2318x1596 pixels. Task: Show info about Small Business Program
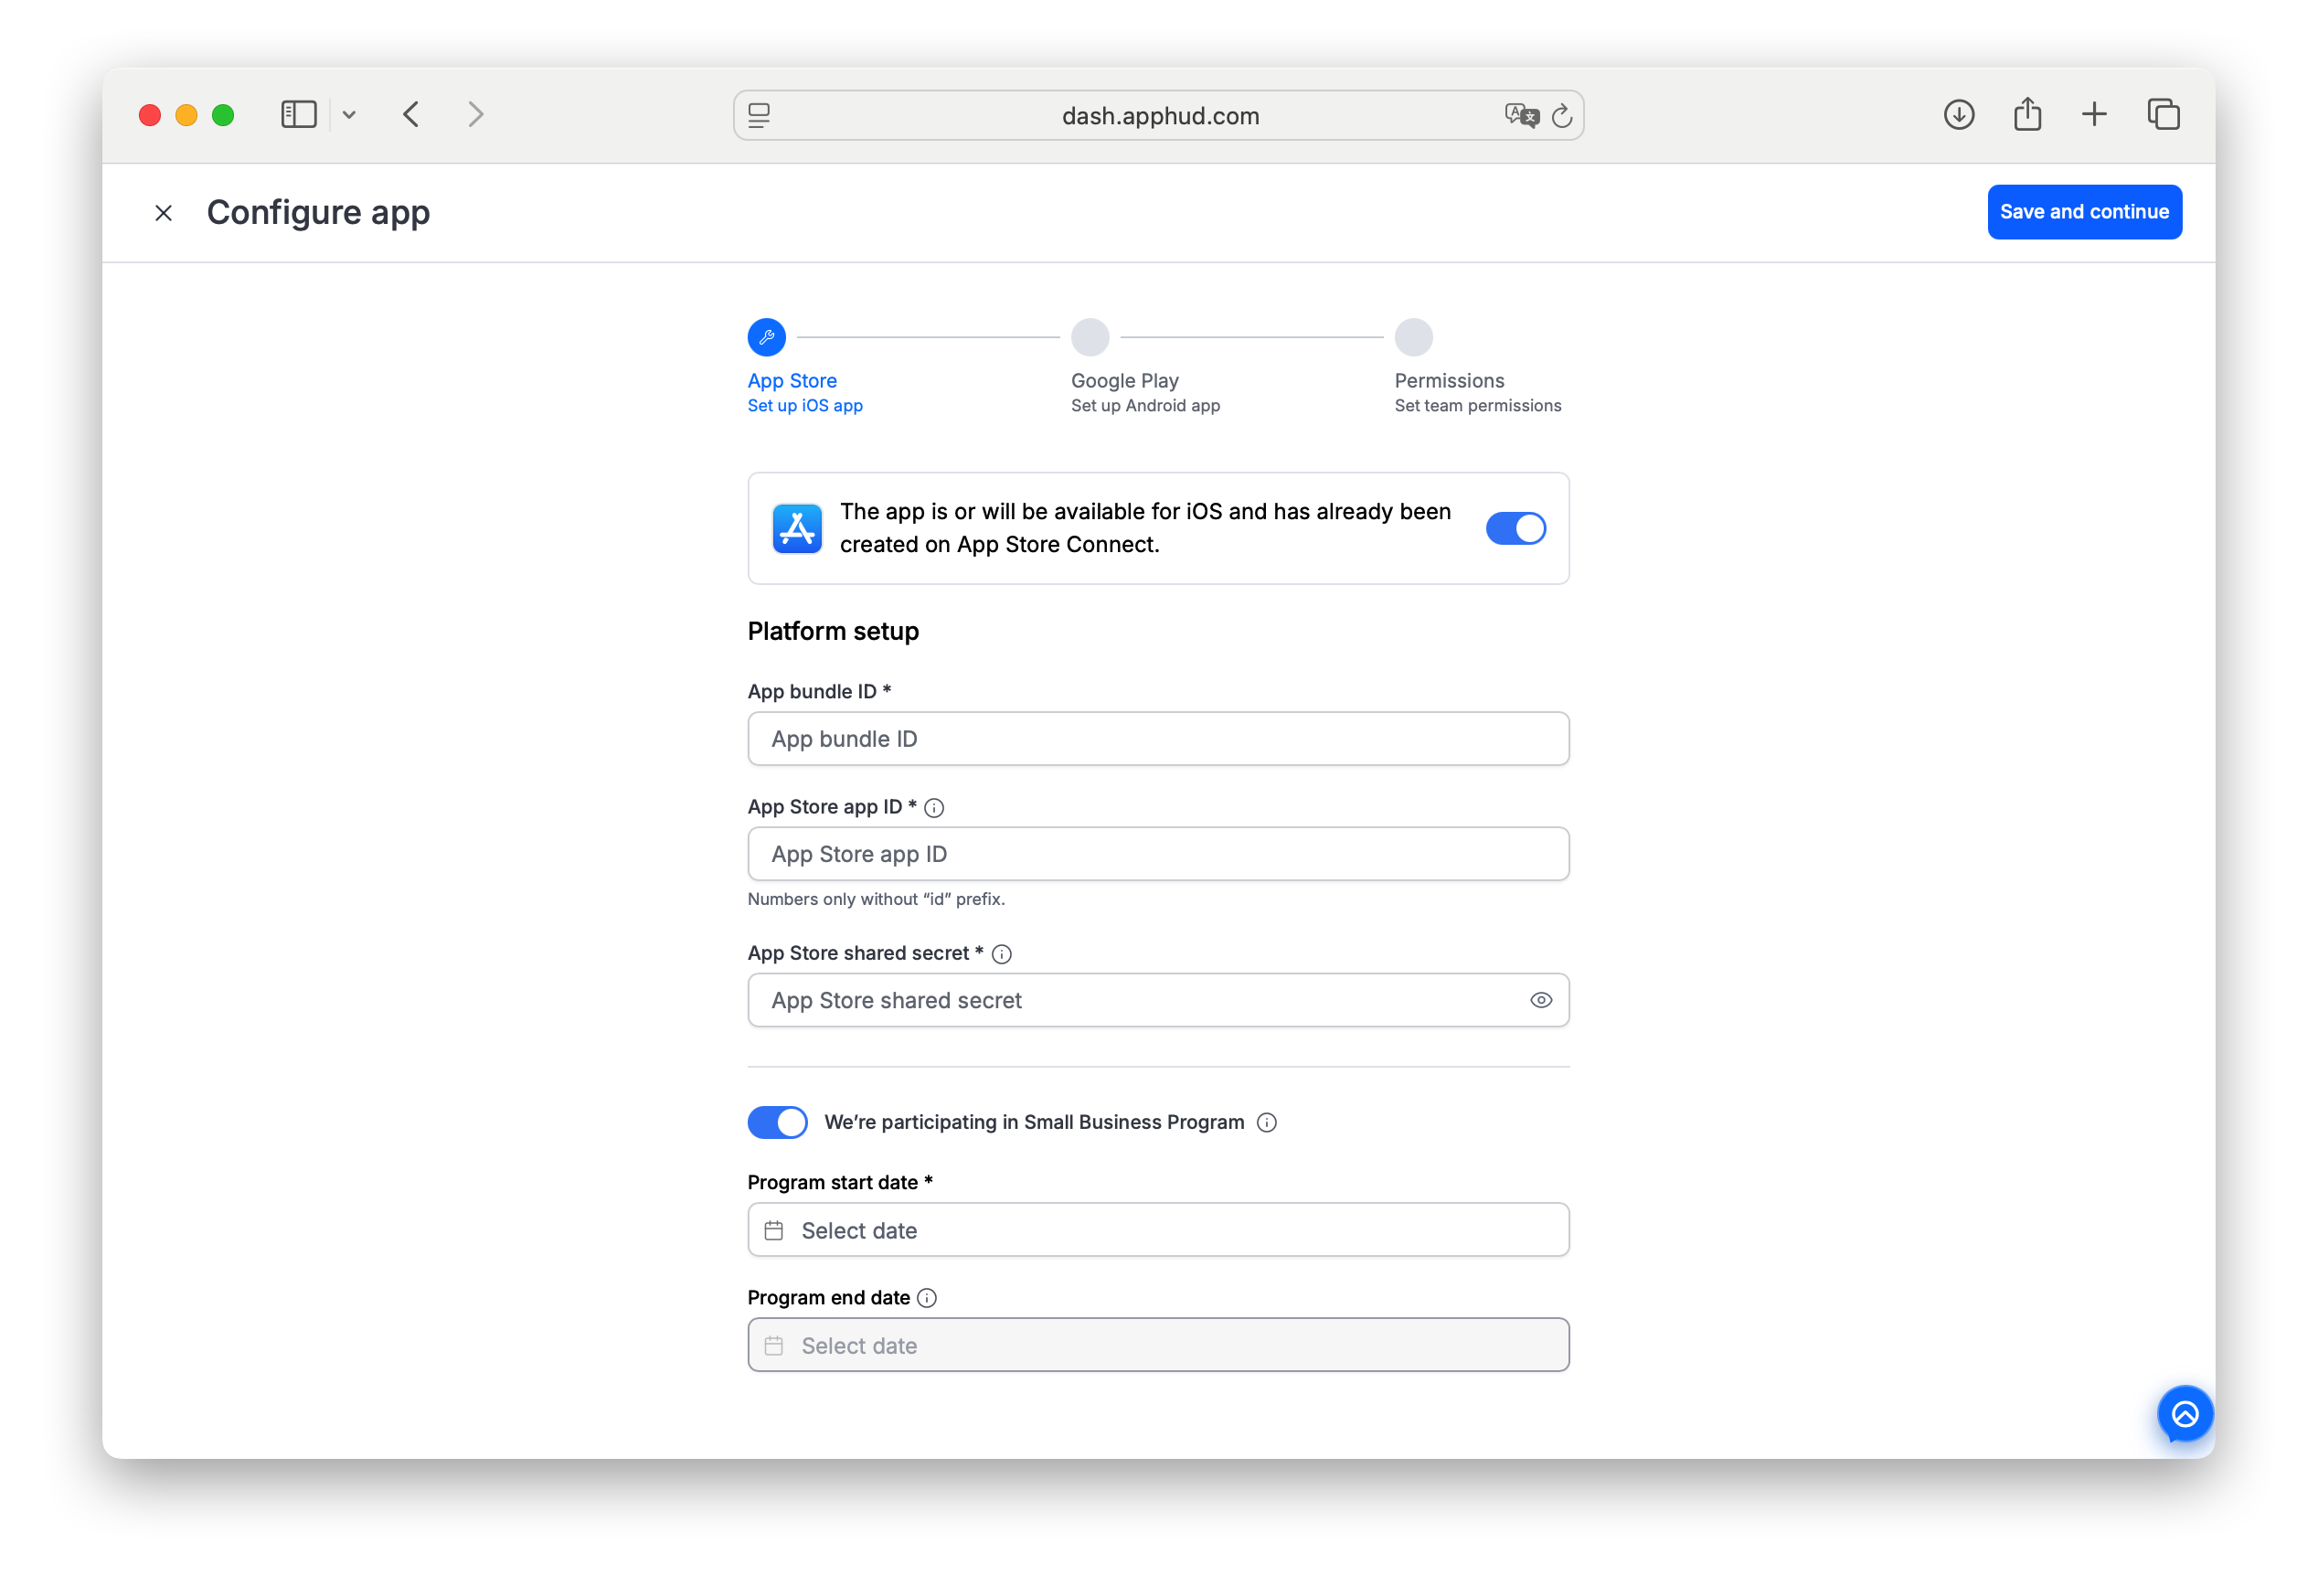point(1266,1123)
